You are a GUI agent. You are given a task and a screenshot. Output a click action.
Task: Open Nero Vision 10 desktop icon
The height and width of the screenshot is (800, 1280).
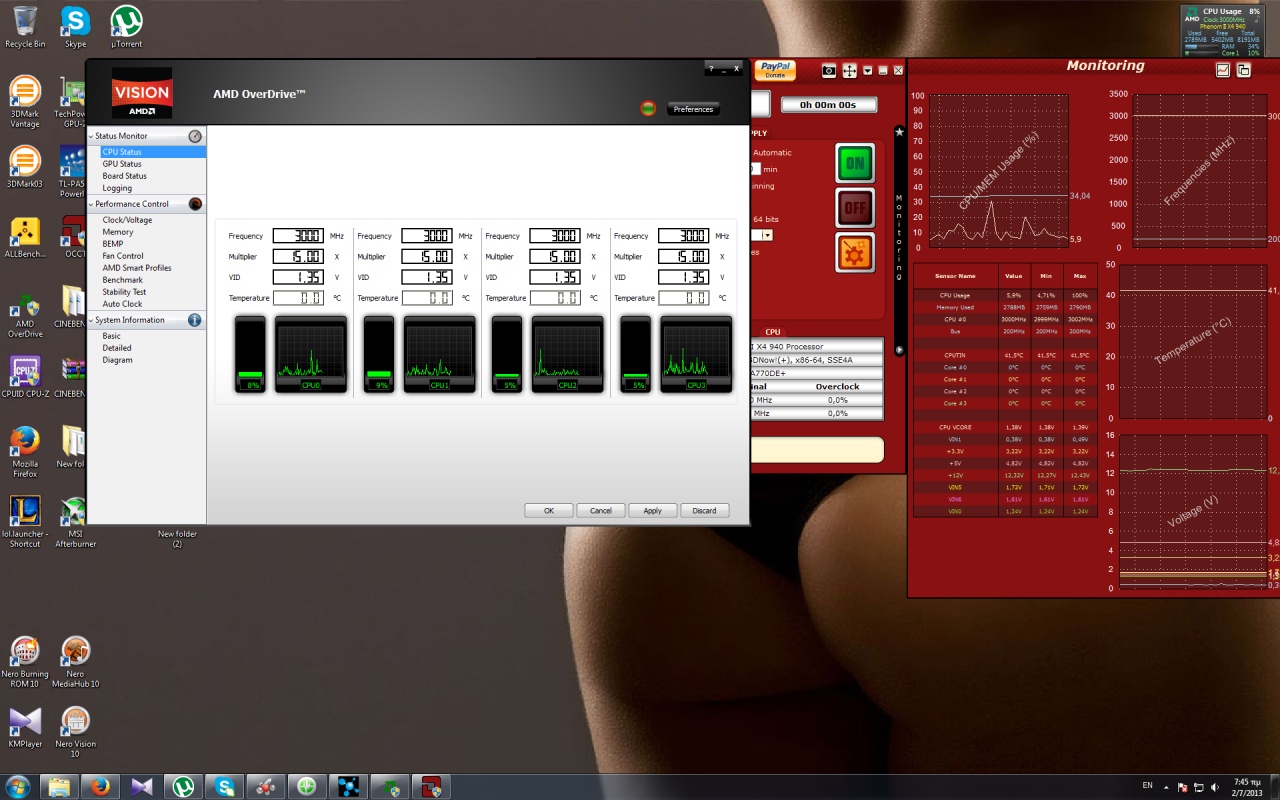[x=75, y=732]
